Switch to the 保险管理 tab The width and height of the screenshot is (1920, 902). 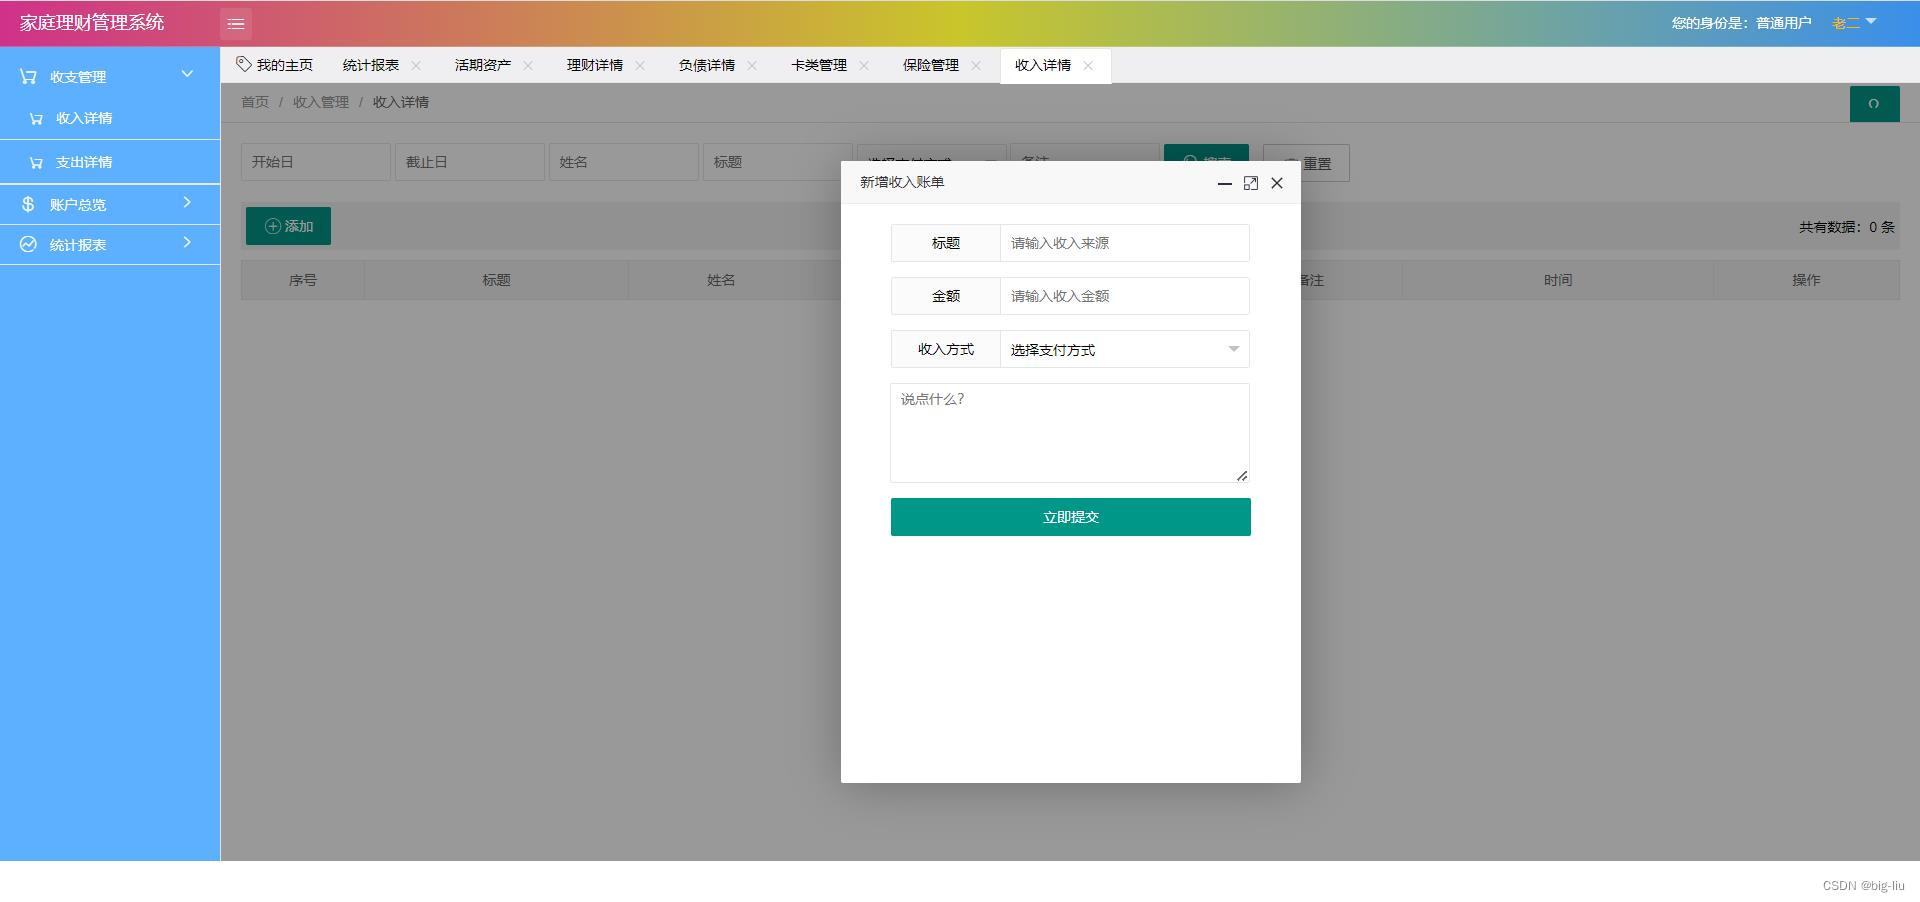[931, 65]
